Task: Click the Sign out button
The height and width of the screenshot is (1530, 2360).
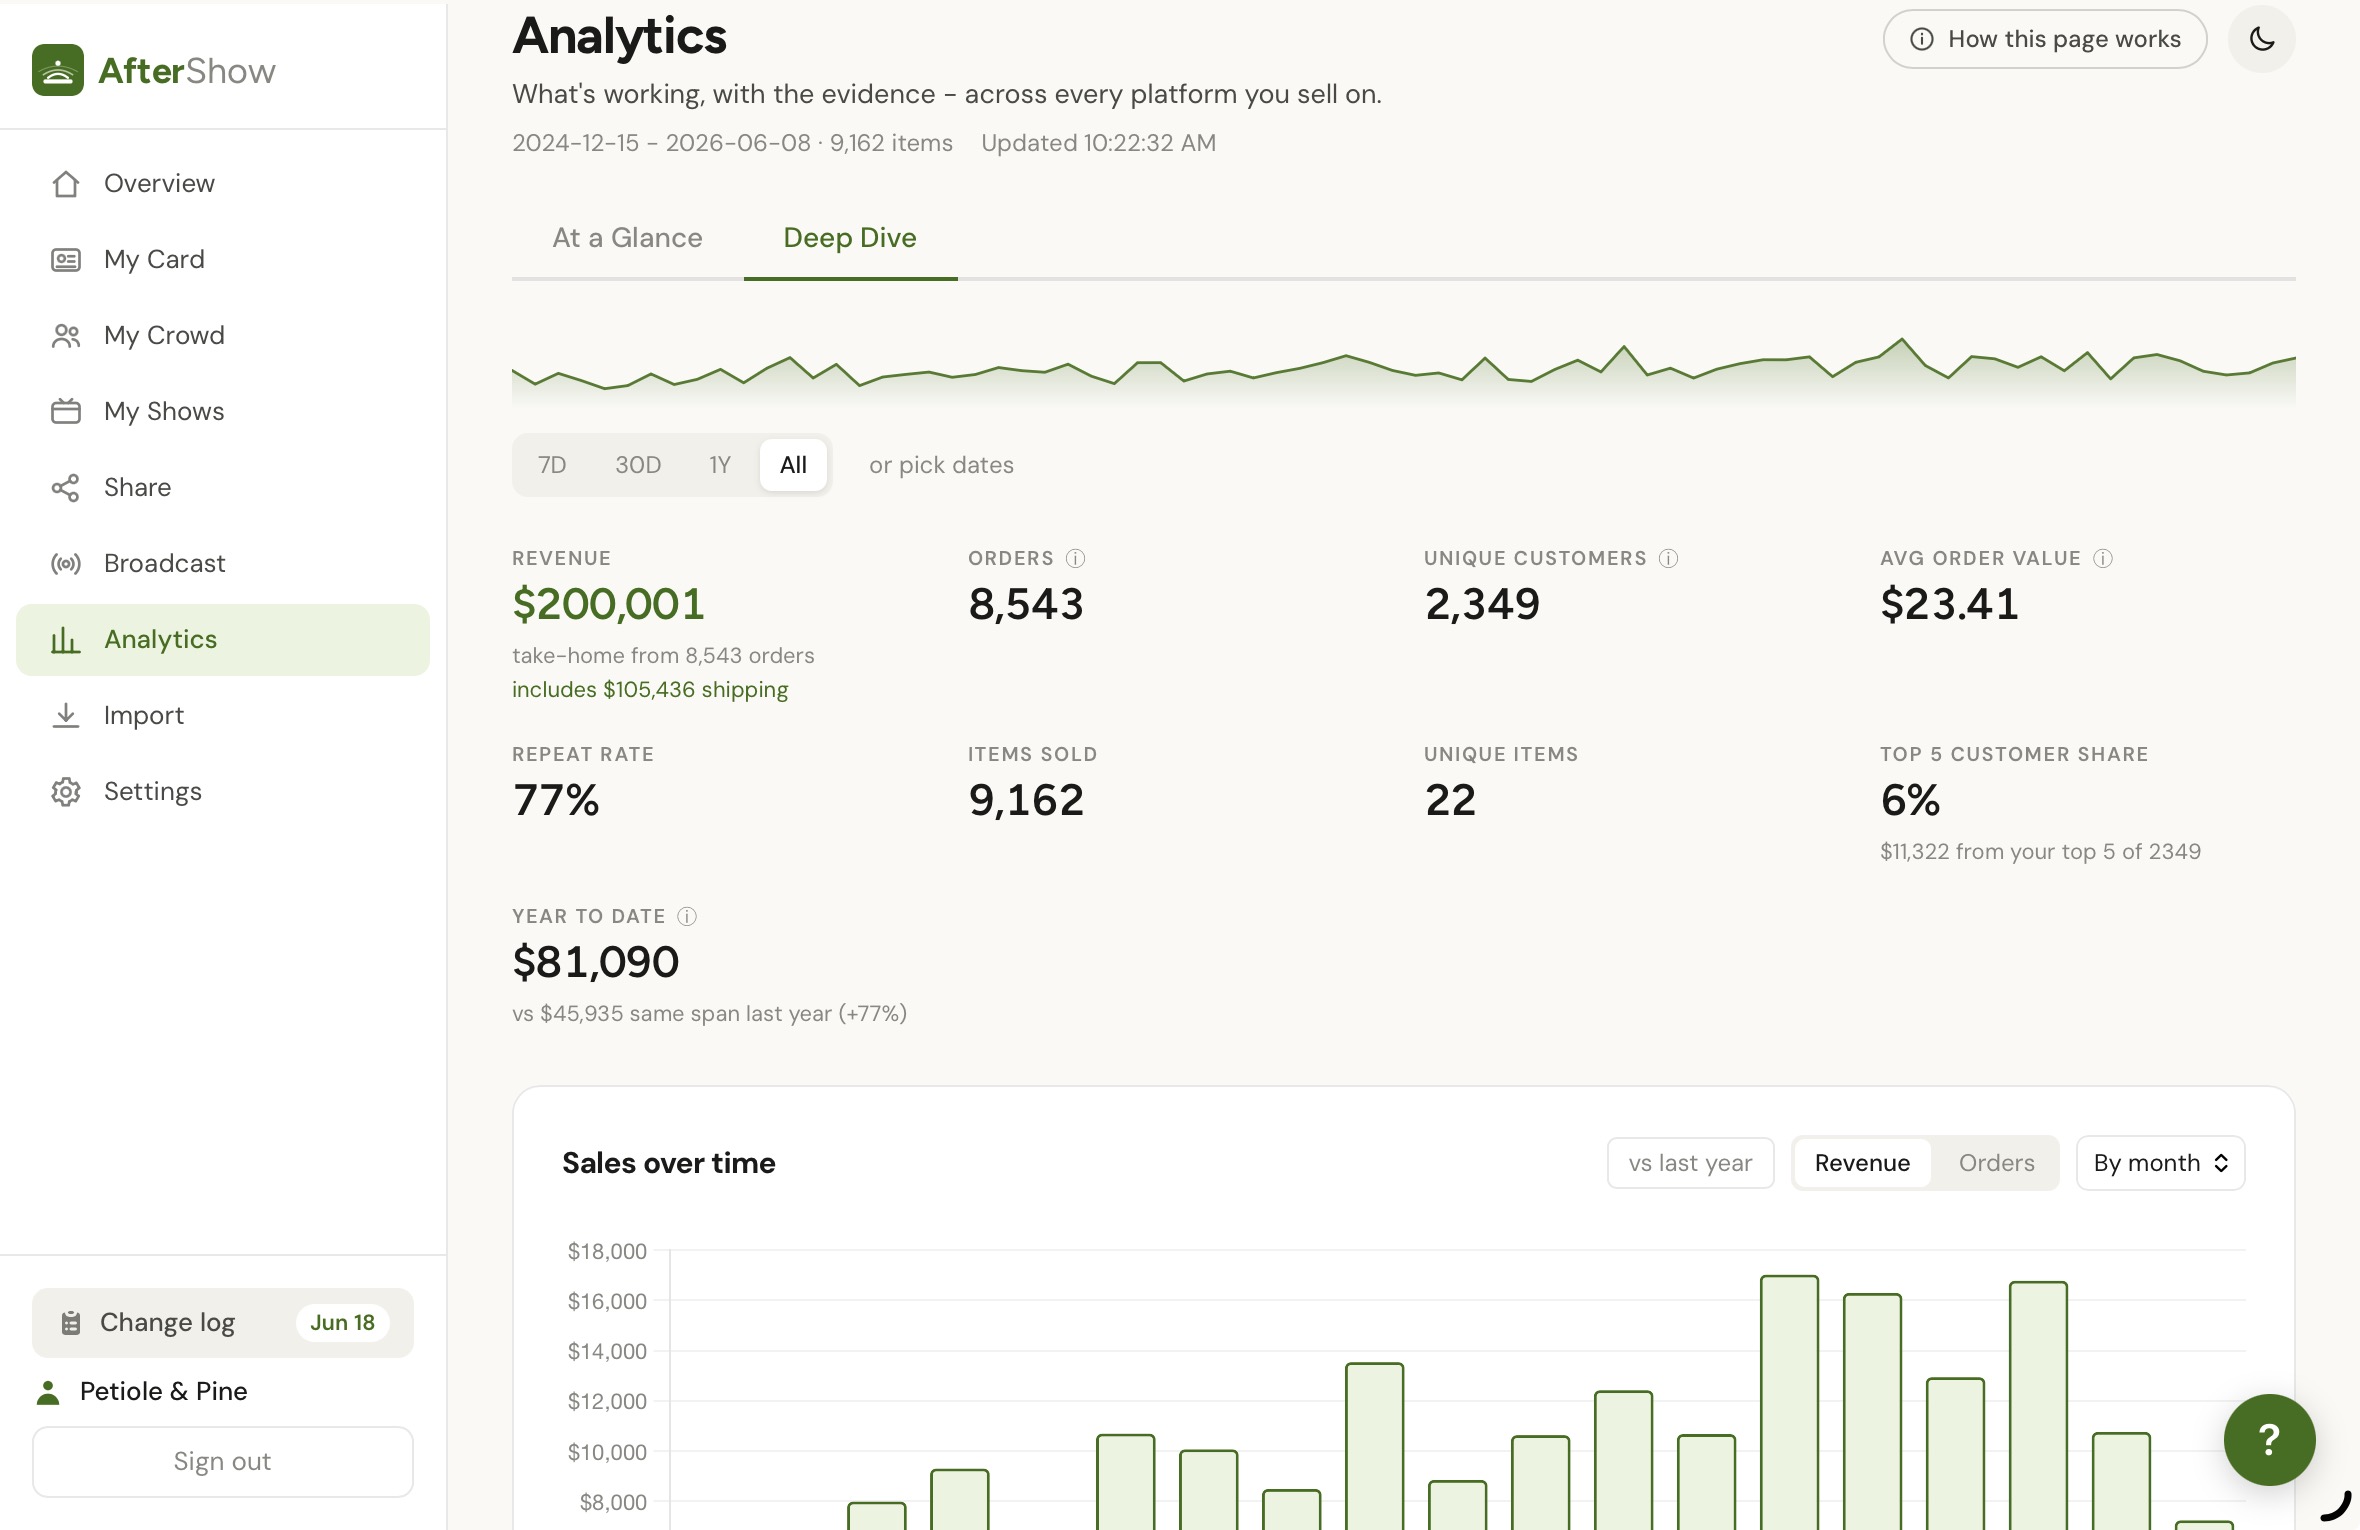Action: tap(222, 1462)
